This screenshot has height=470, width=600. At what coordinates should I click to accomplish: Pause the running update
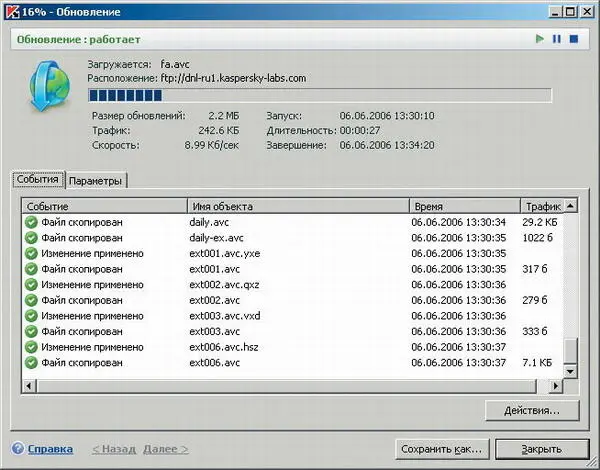coord(557,39)
